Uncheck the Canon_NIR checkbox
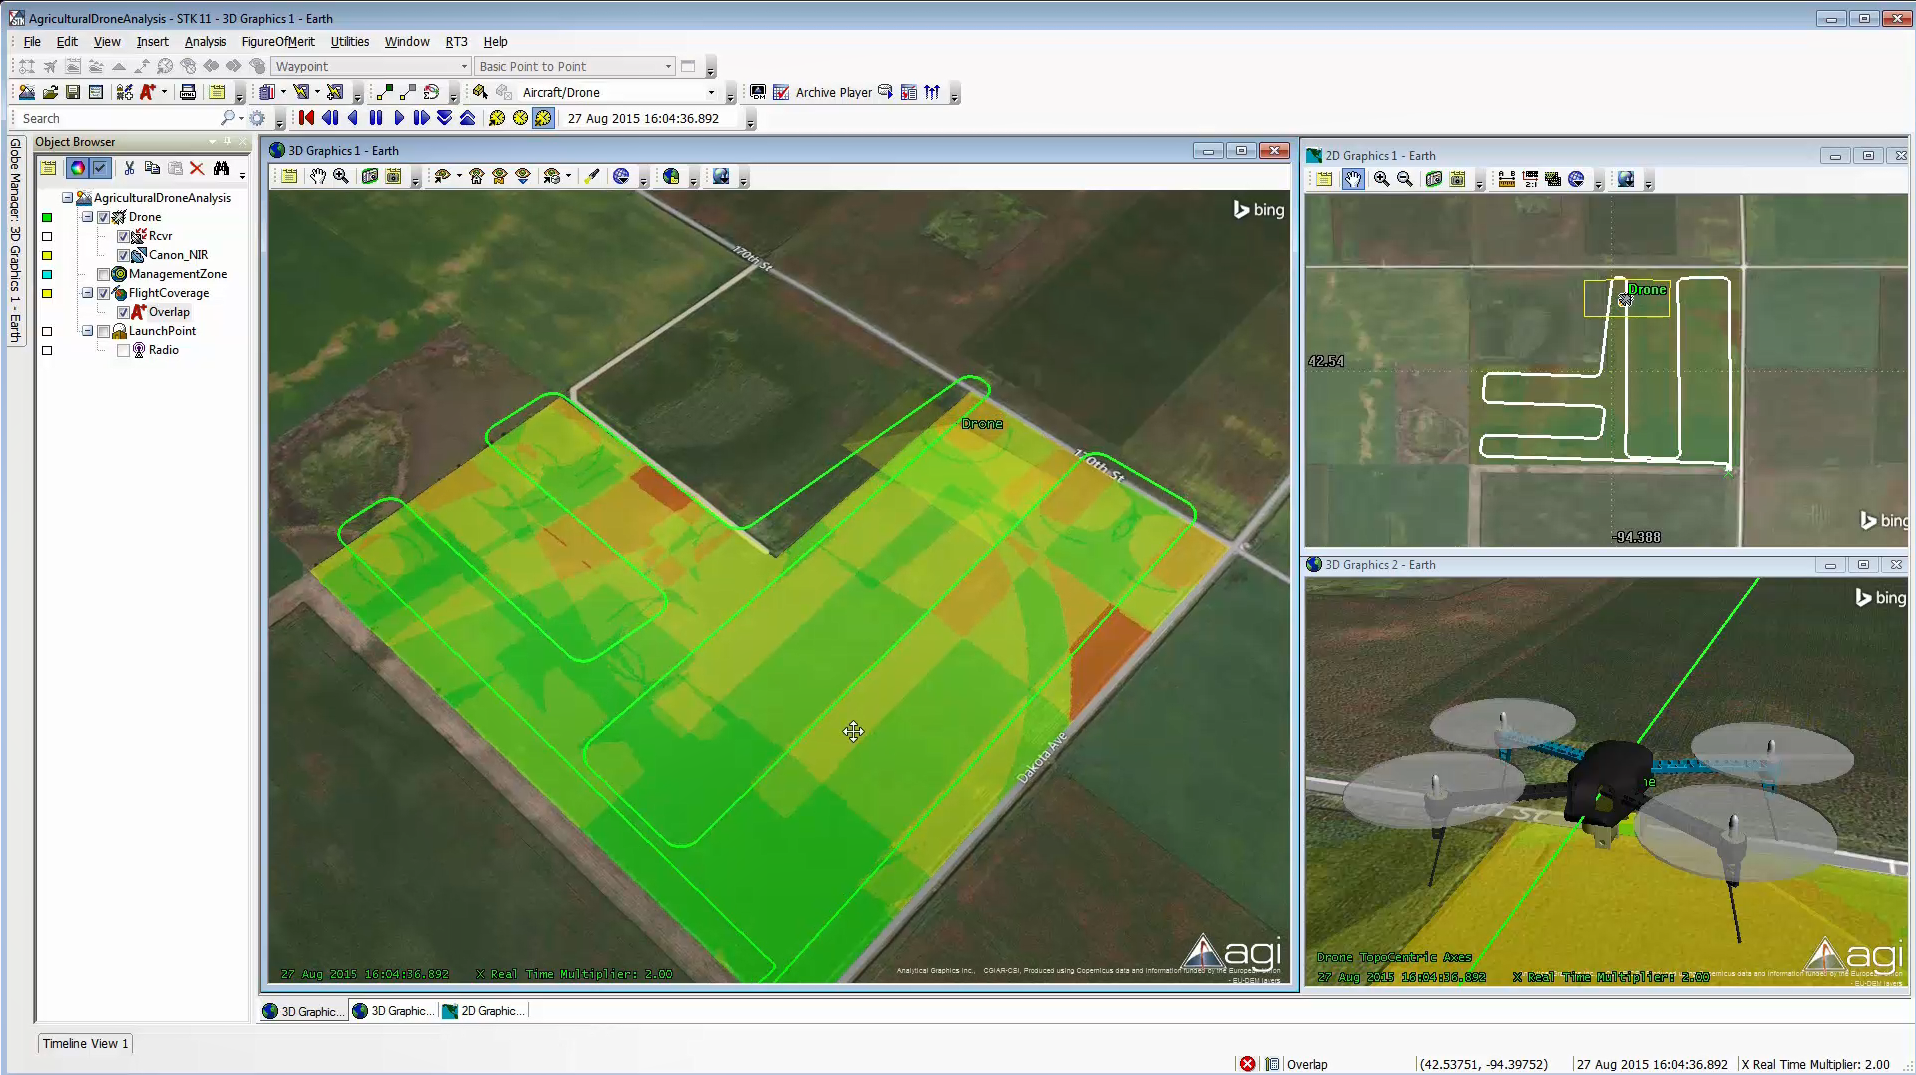The image size is (1916, 1075). click(x=123, y=255)
